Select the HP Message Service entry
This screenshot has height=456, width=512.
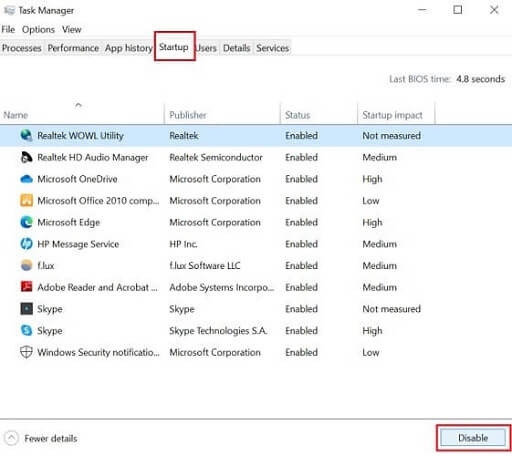[78, 244]
